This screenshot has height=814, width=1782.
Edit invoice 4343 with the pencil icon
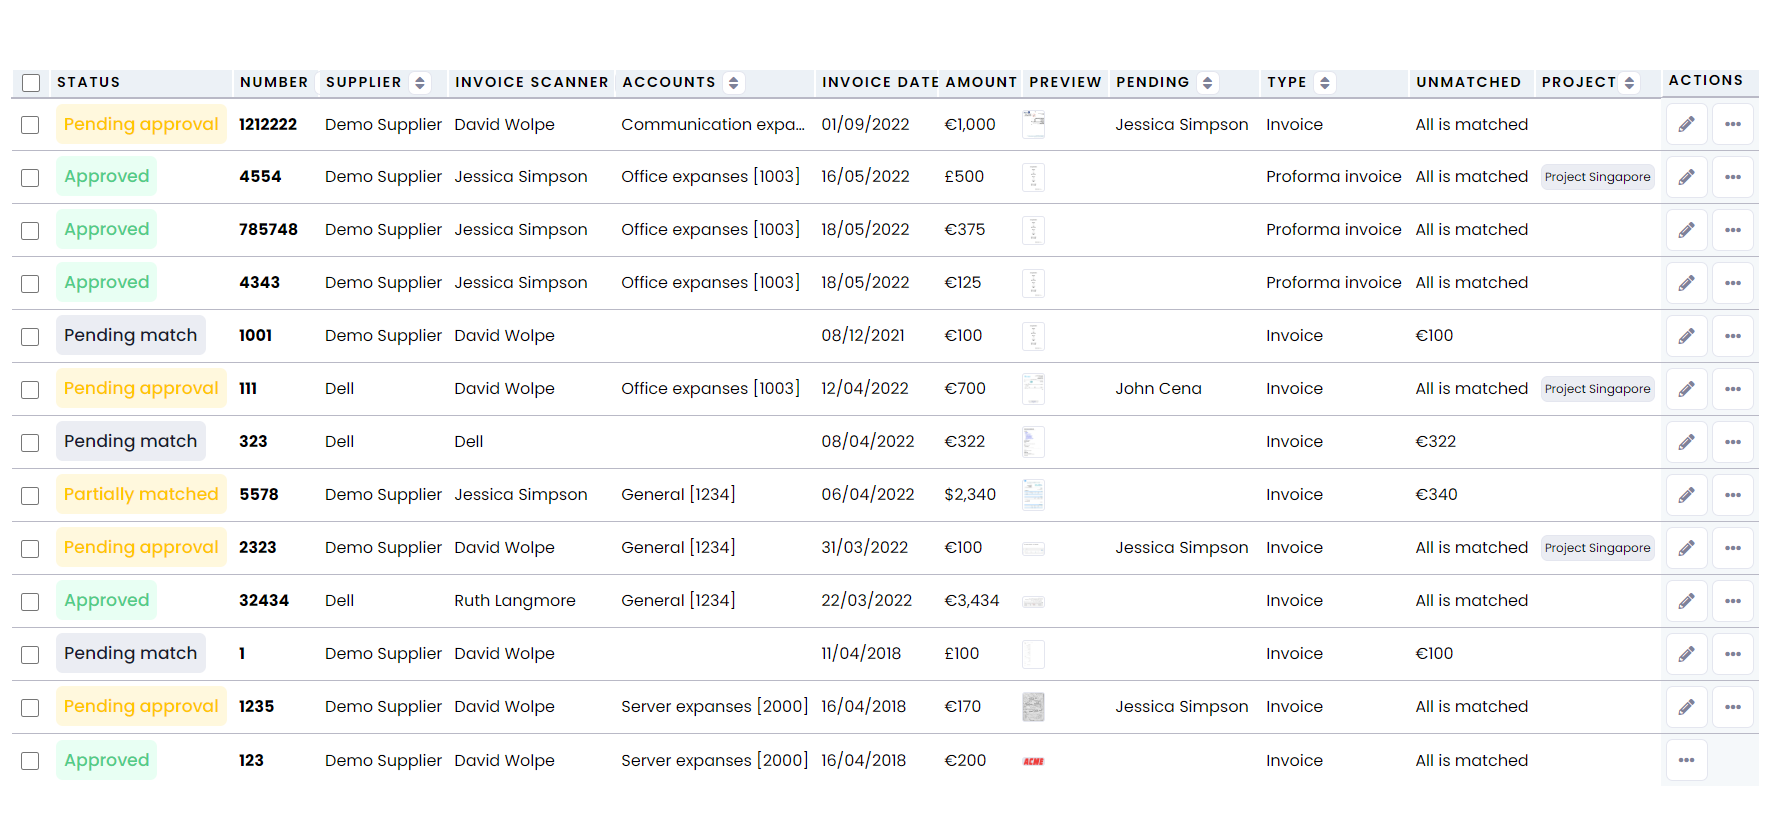(1686, 283)
